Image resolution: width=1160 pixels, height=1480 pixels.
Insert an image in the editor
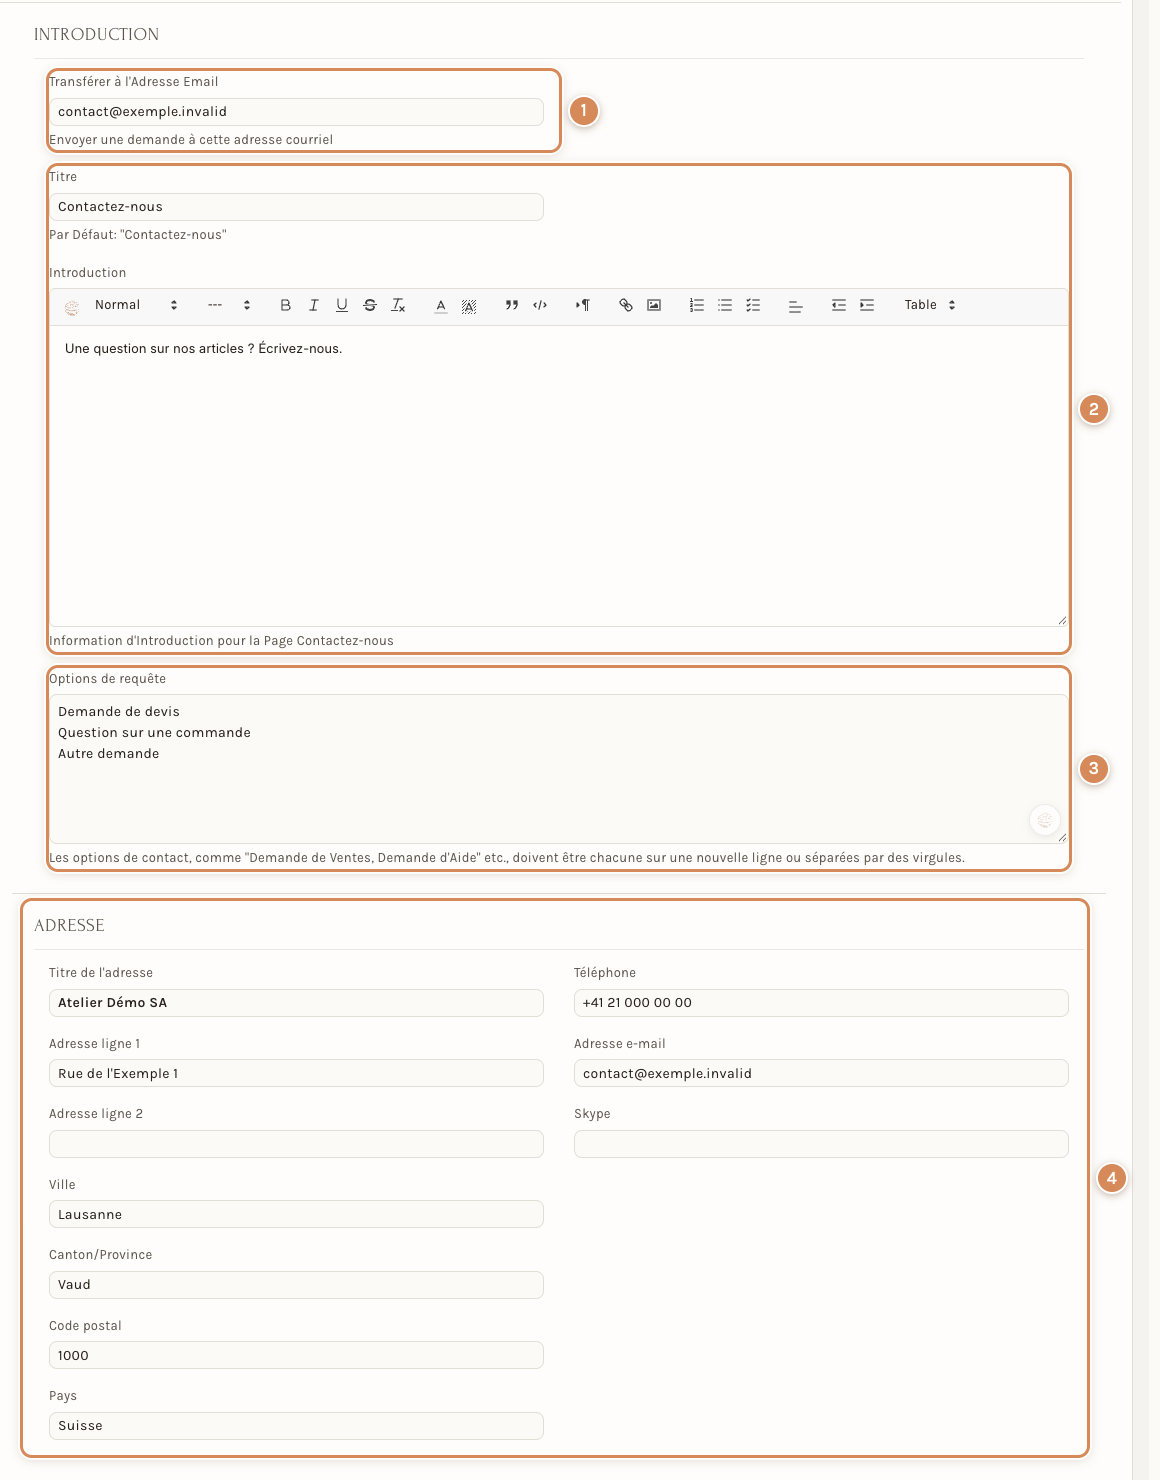click(x=654, y=305)
